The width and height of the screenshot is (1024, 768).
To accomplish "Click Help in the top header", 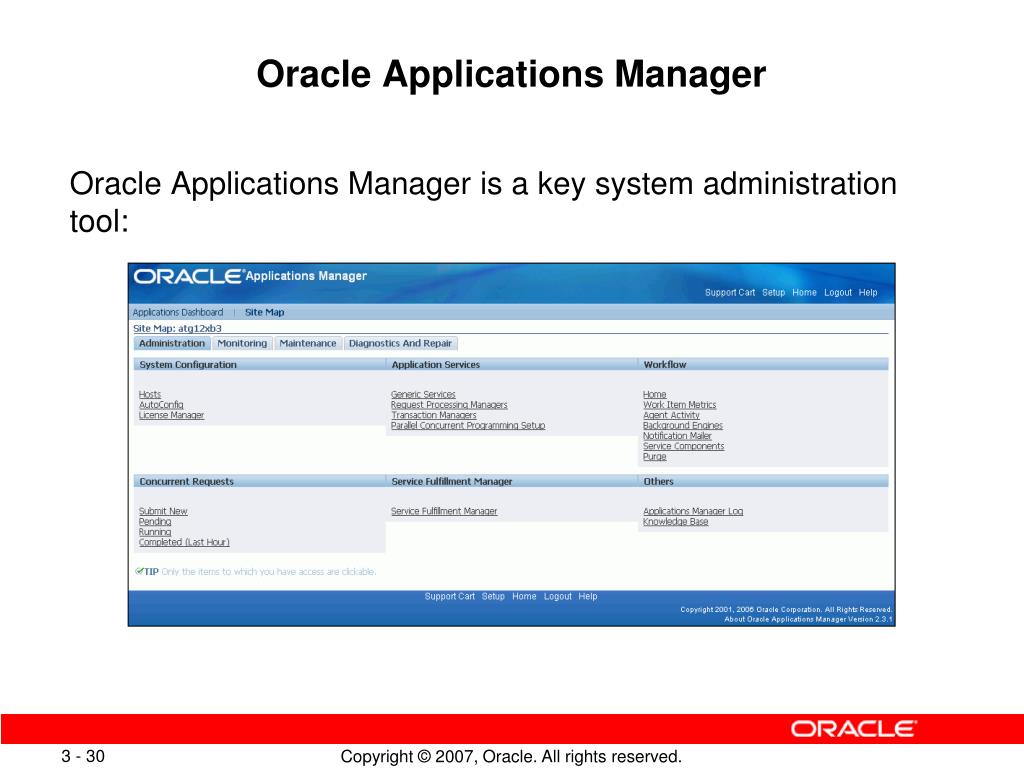I will click(x=868, y=293).
